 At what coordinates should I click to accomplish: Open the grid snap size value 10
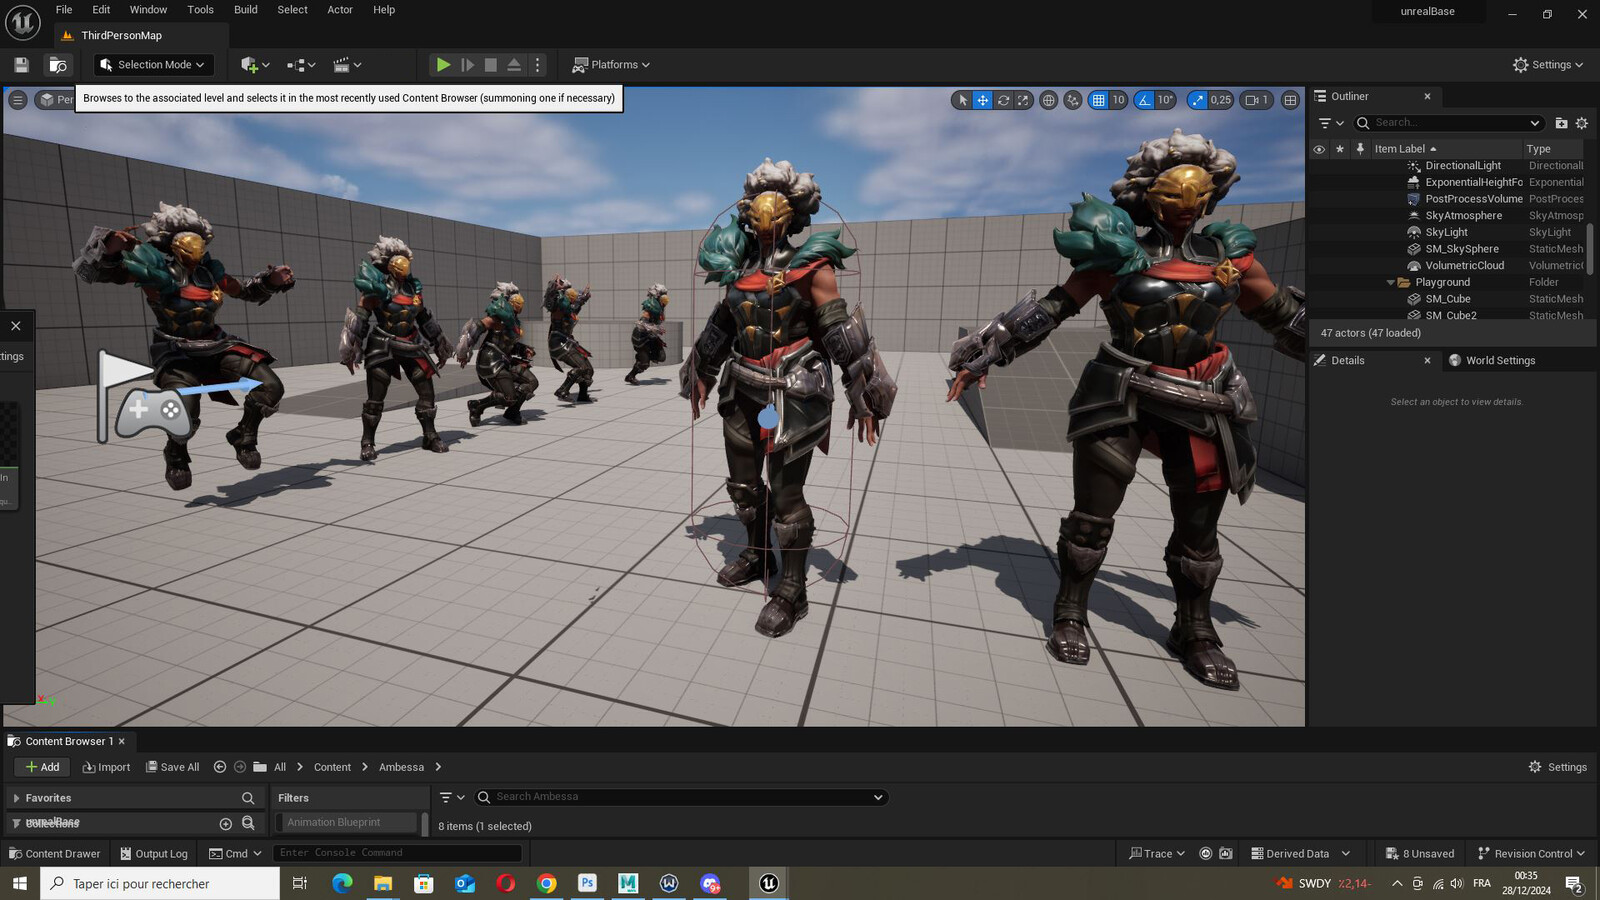[x=1118, y=100]
